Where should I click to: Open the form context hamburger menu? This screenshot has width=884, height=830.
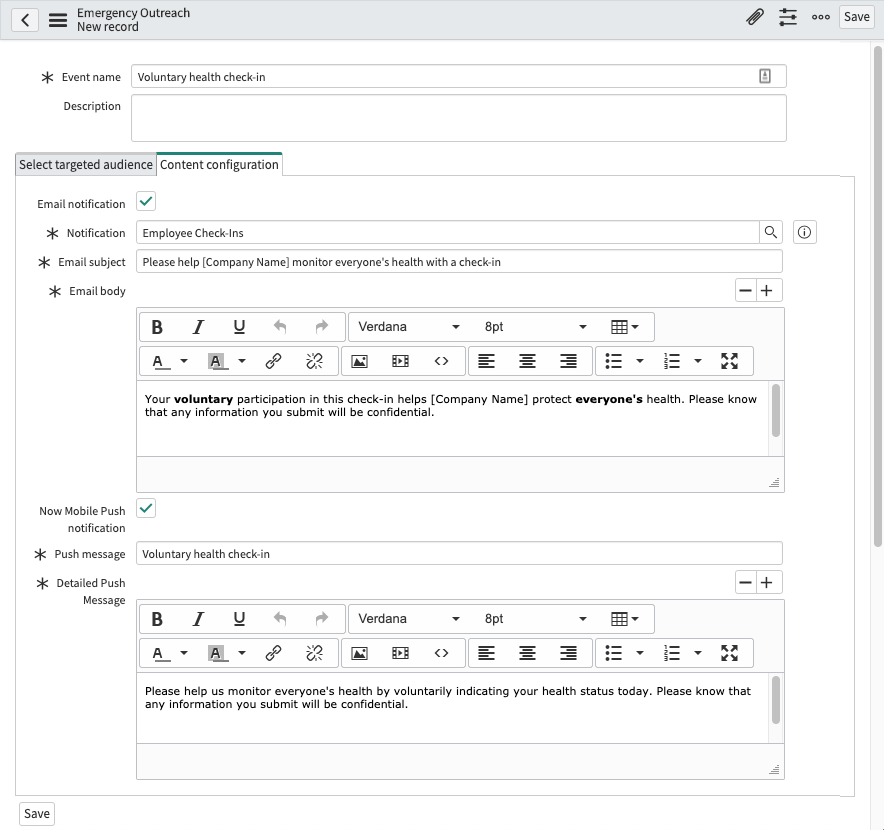[x=58, y=20]
